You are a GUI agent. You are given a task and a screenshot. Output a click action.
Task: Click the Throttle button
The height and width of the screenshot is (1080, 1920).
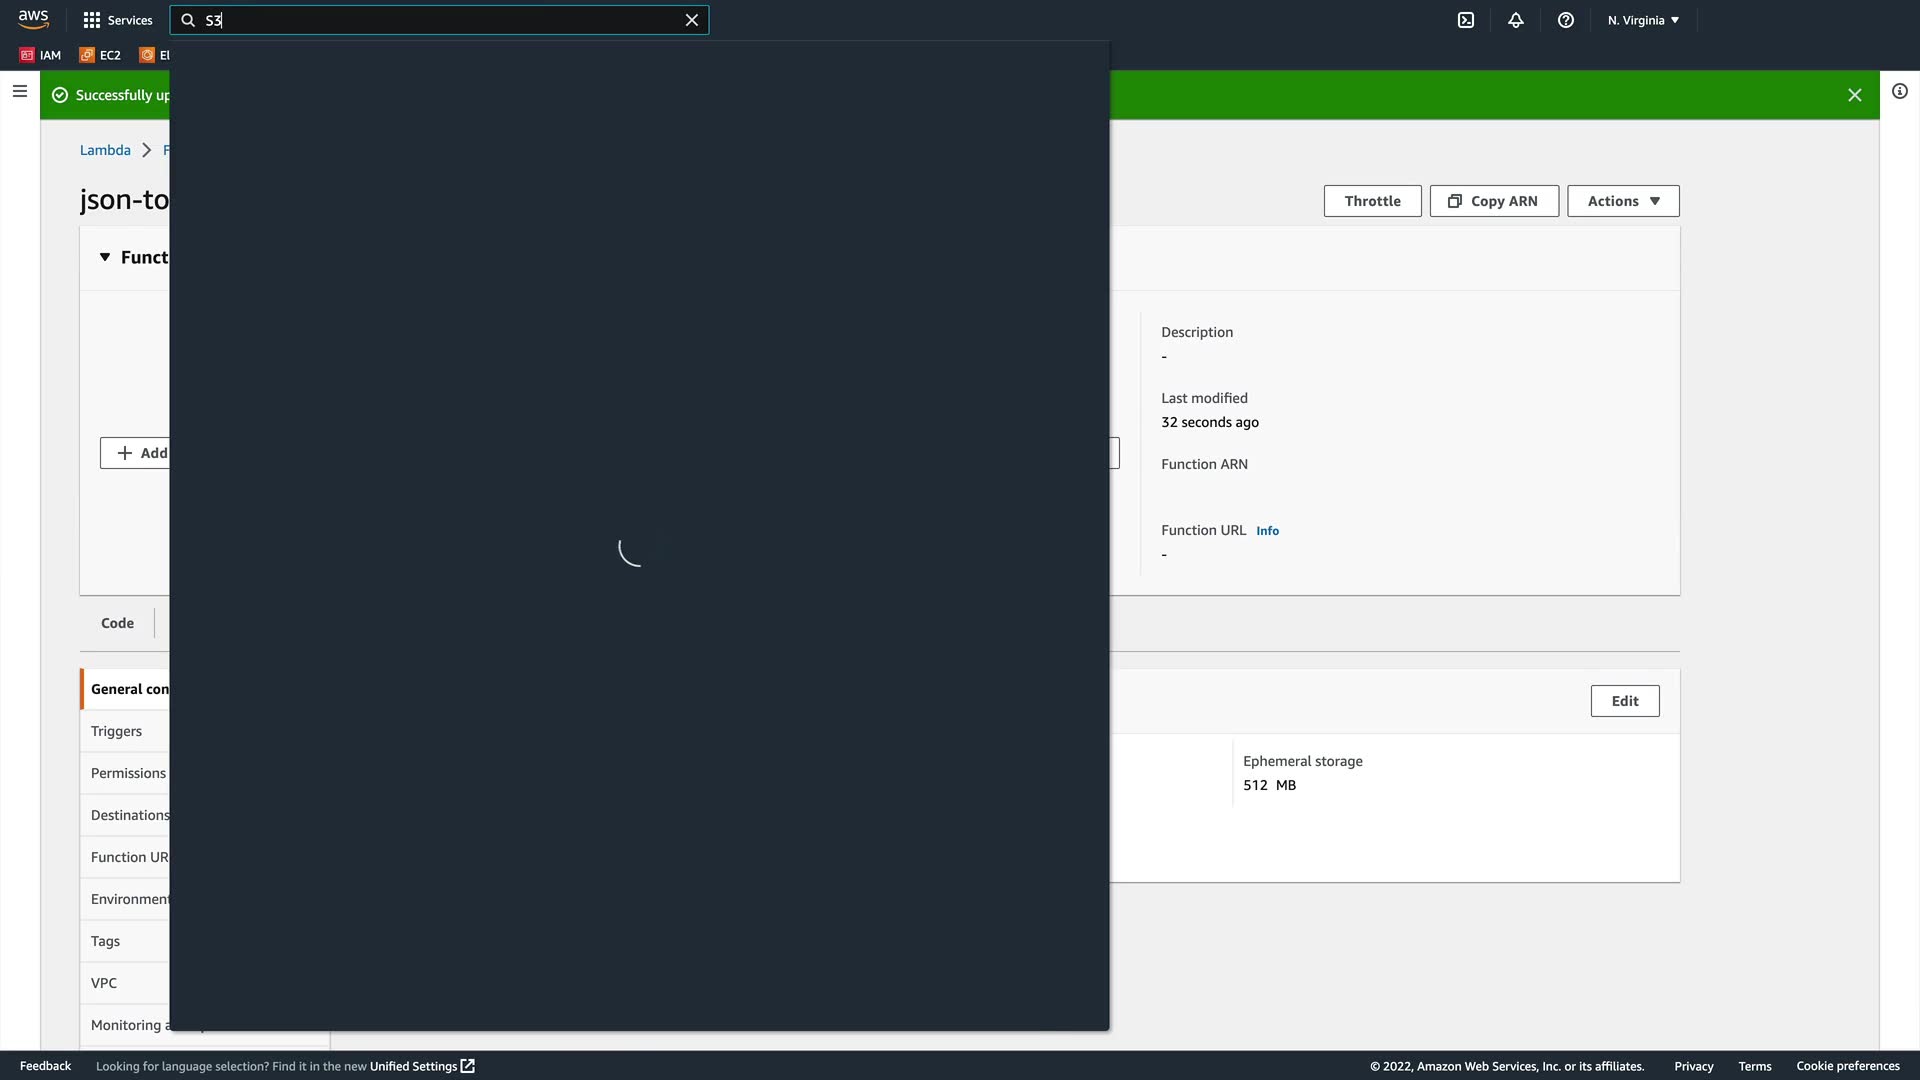(x=1372, y=201)
